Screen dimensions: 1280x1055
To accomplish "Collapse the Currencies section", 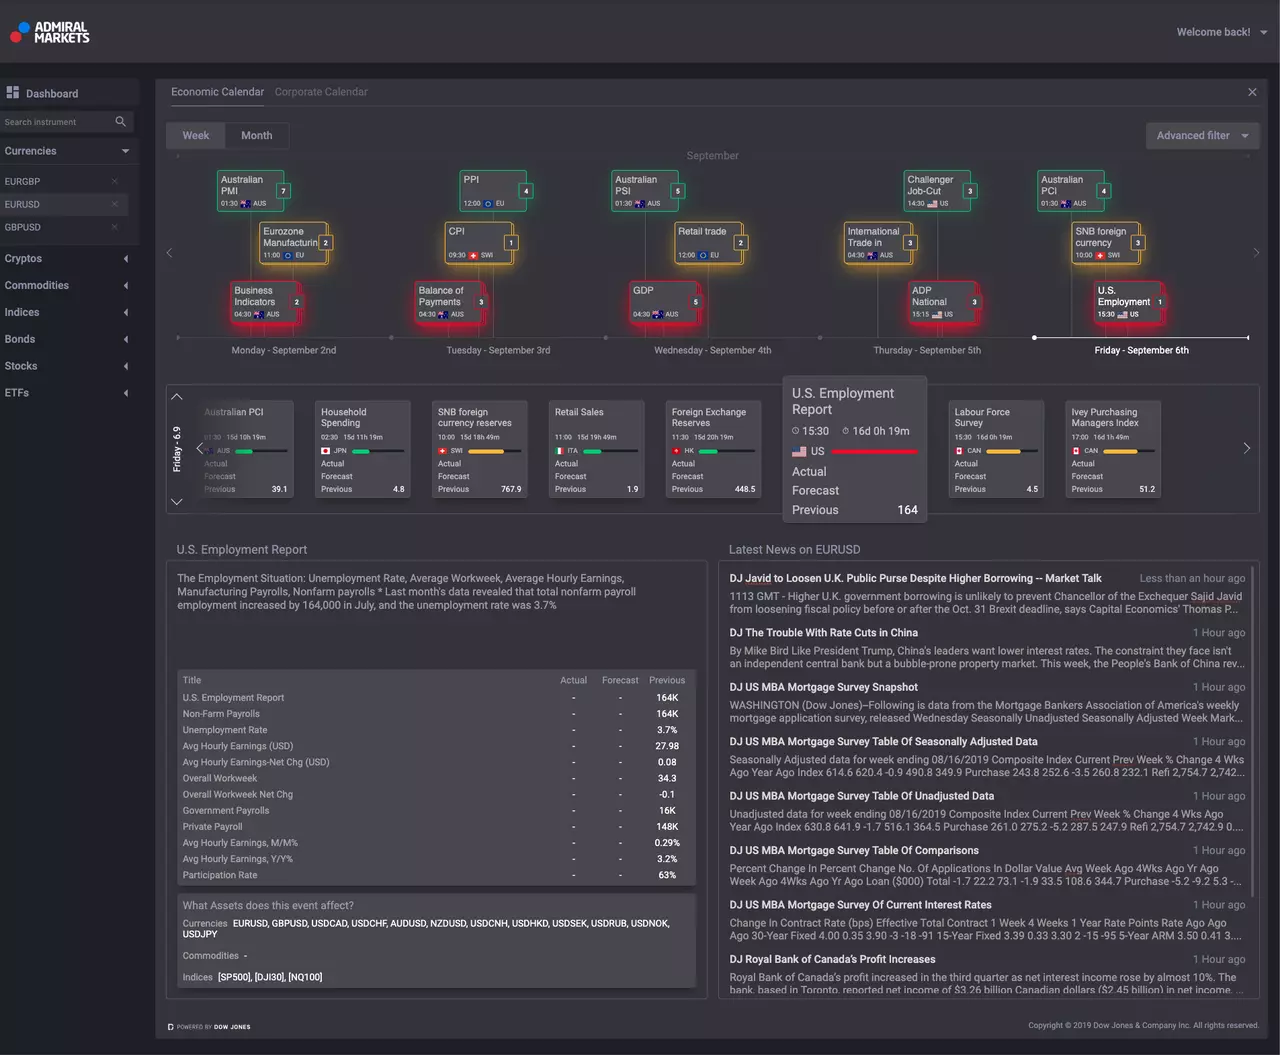I will point(125,151).
